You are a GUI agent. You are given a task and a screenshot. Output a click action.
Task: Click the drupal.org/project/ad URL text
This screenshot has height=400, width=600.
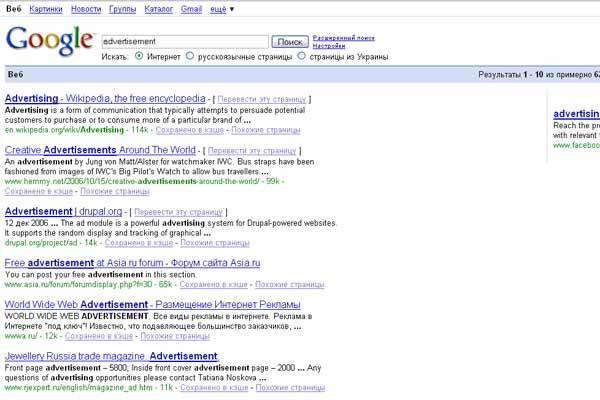[41, 243]
